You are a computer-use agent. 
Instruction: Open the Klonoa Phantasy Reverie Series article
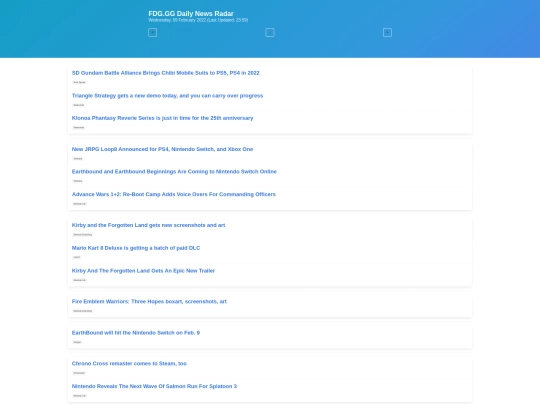click(x=163, y=118)
